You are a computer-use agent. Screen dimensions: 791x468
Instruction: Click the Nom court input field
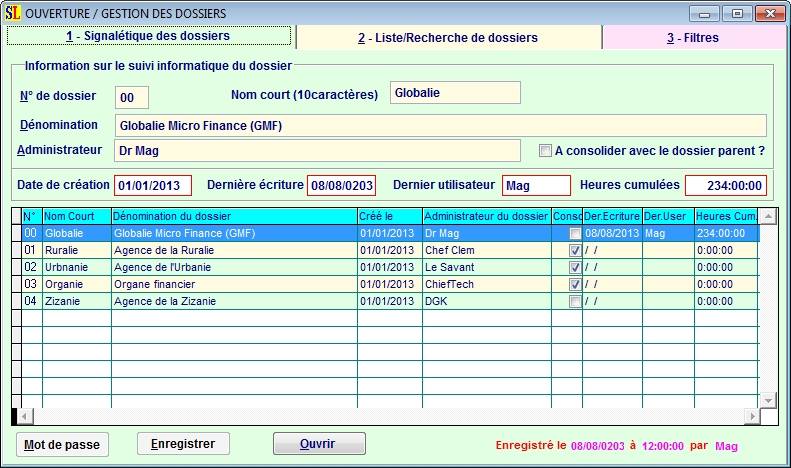pyautogui.click(x=455, y=93)
